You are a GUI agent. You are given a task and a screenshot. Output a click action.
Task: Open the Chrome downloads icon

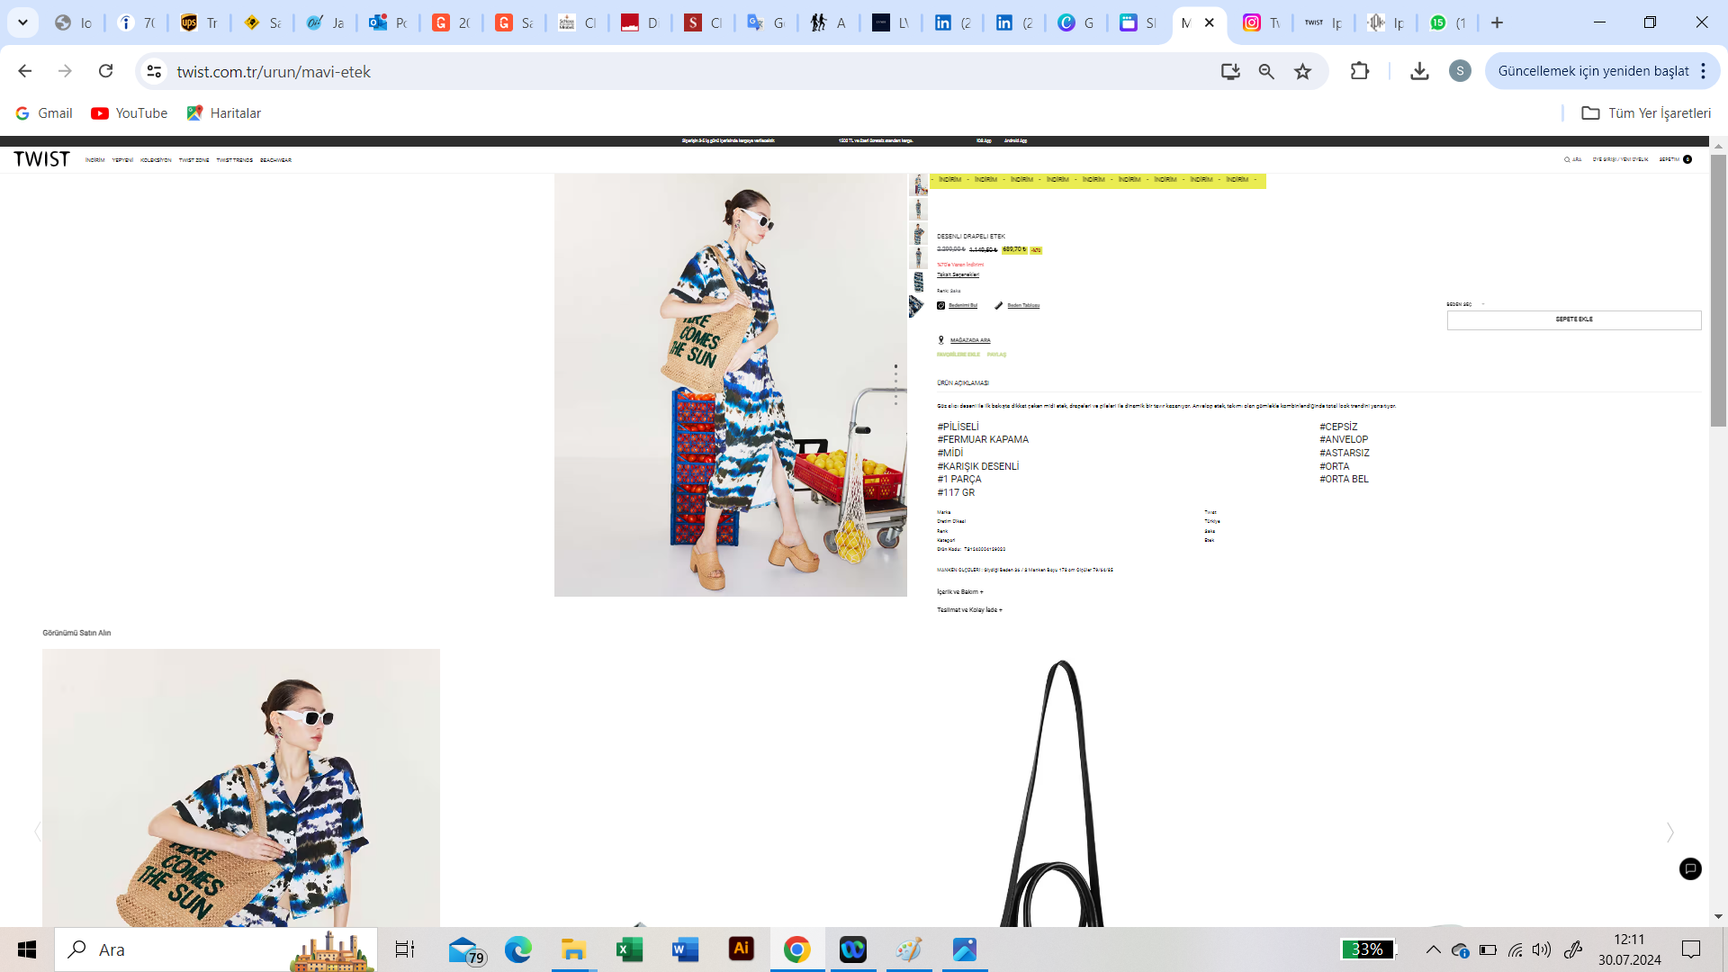pos(1419,71)
